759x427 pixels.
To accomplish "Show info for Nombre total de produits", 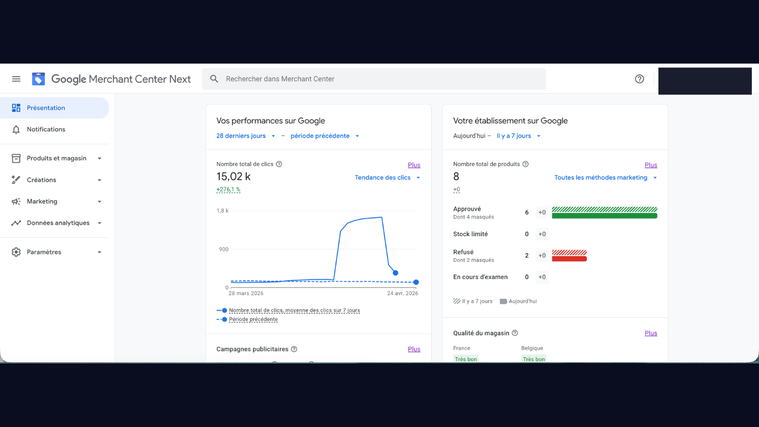I will point(526,164).
